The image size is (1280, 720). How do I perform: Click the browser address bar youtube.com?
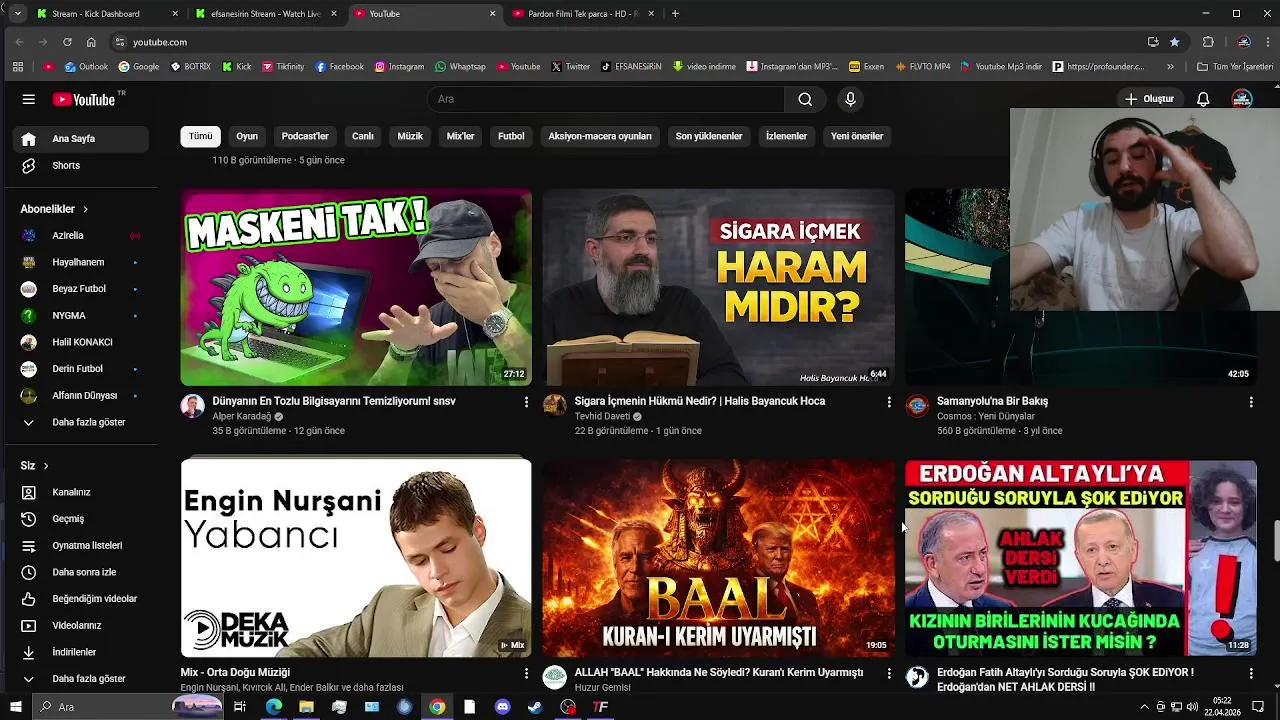click(160, 42)
